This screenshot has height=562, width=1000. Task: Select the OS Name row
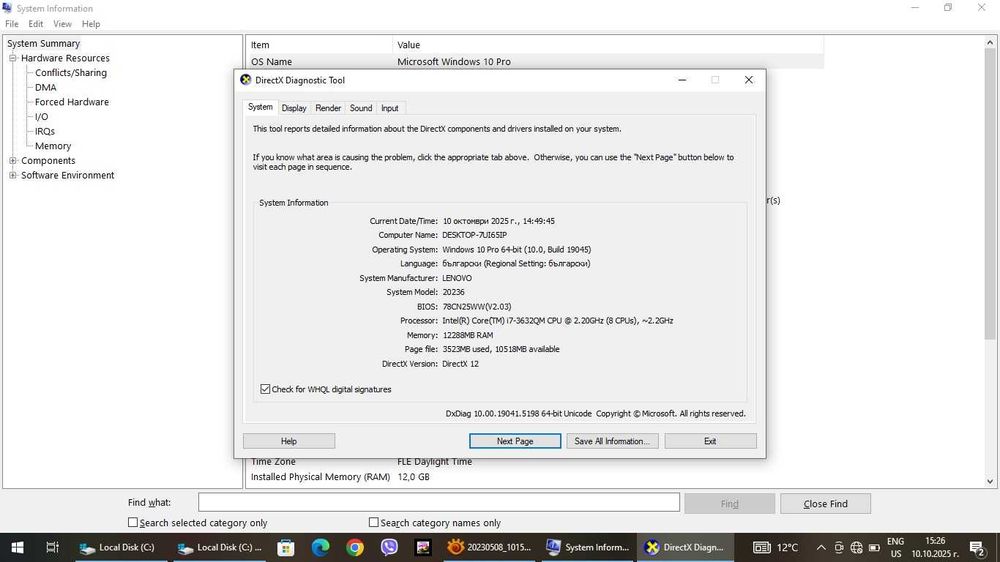tap(535, 62)
